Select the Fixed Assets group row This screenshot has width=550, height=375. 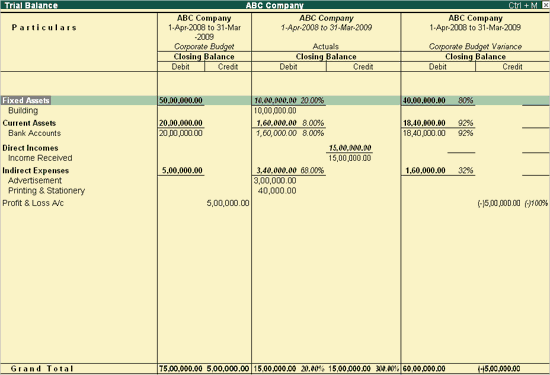[x=275, y=100]
